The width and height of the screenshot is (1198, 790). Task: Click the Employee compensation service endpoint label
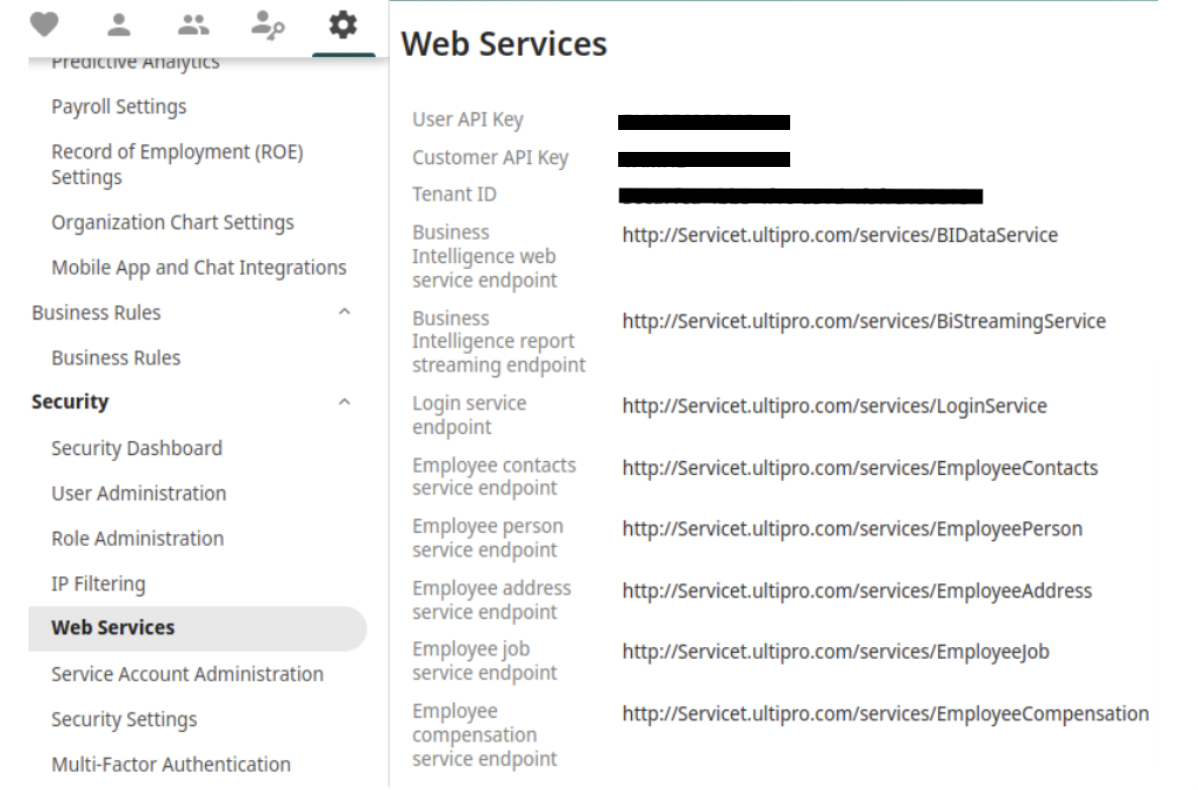[484, 735]
